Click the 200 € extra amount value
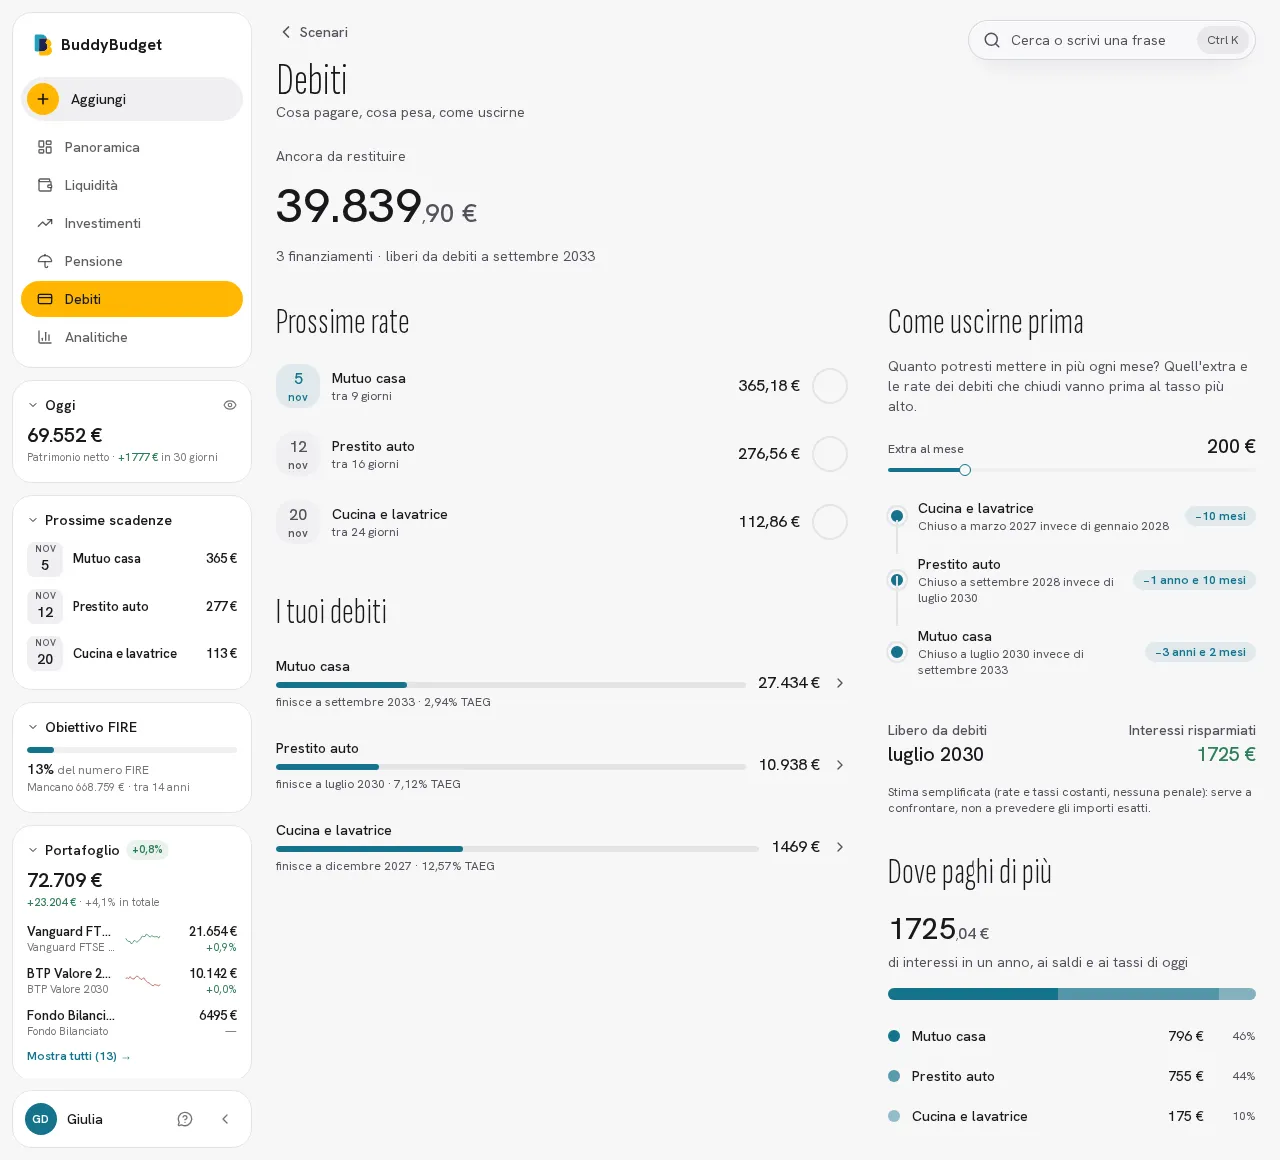Viewport: 1280px width, 1160px height. coord(1231,446)
